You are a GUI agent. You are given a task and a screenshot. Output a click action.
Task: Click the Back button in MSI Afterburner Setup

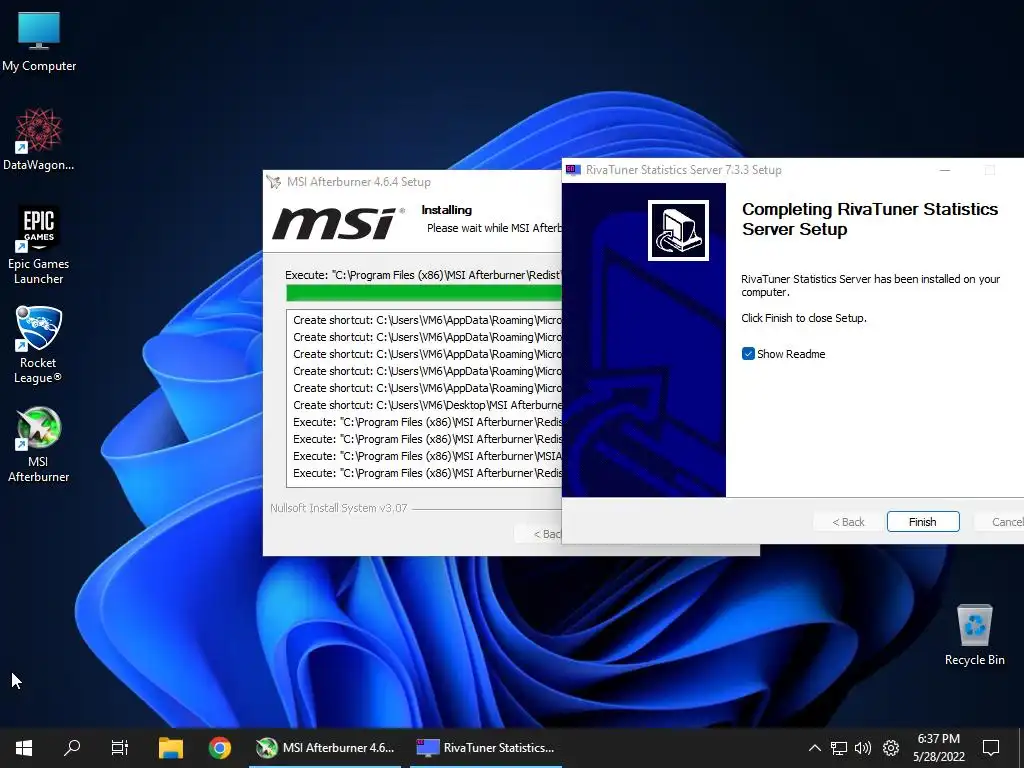click(x=538, y=534)
